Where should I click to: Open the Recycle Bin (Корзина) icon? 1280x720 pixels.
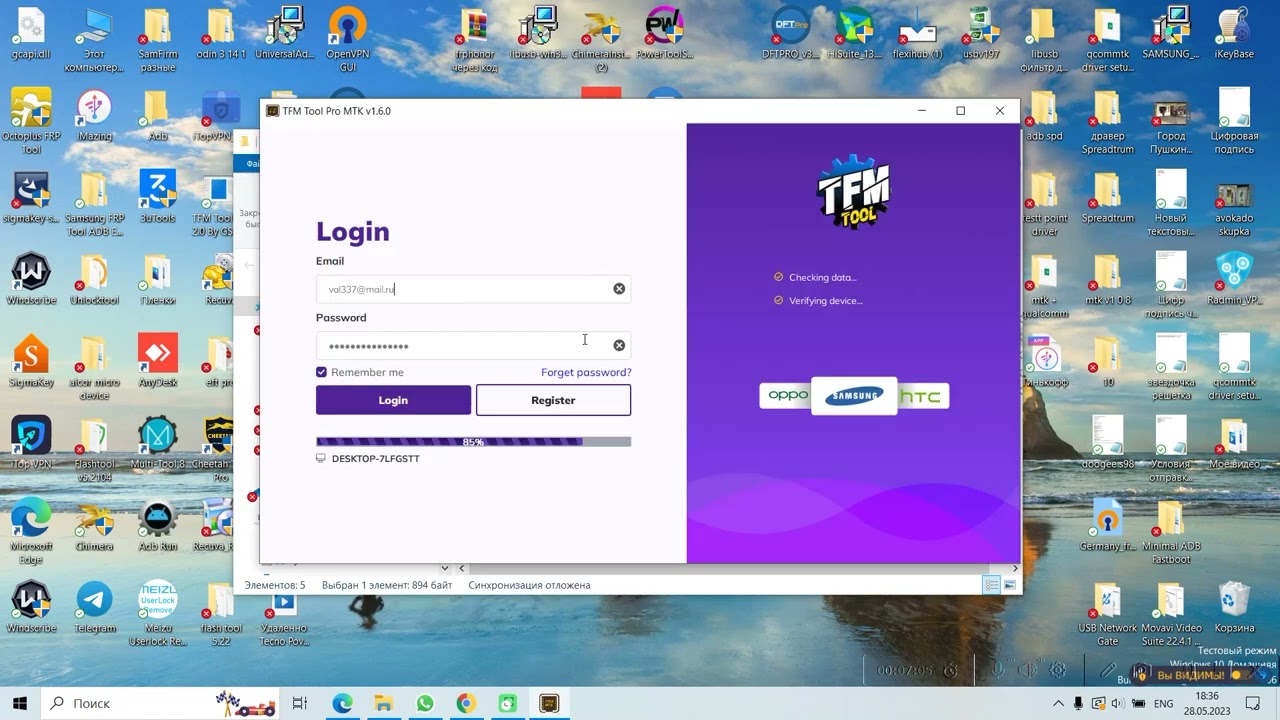pyautogui.click(x=1234, y=607)
